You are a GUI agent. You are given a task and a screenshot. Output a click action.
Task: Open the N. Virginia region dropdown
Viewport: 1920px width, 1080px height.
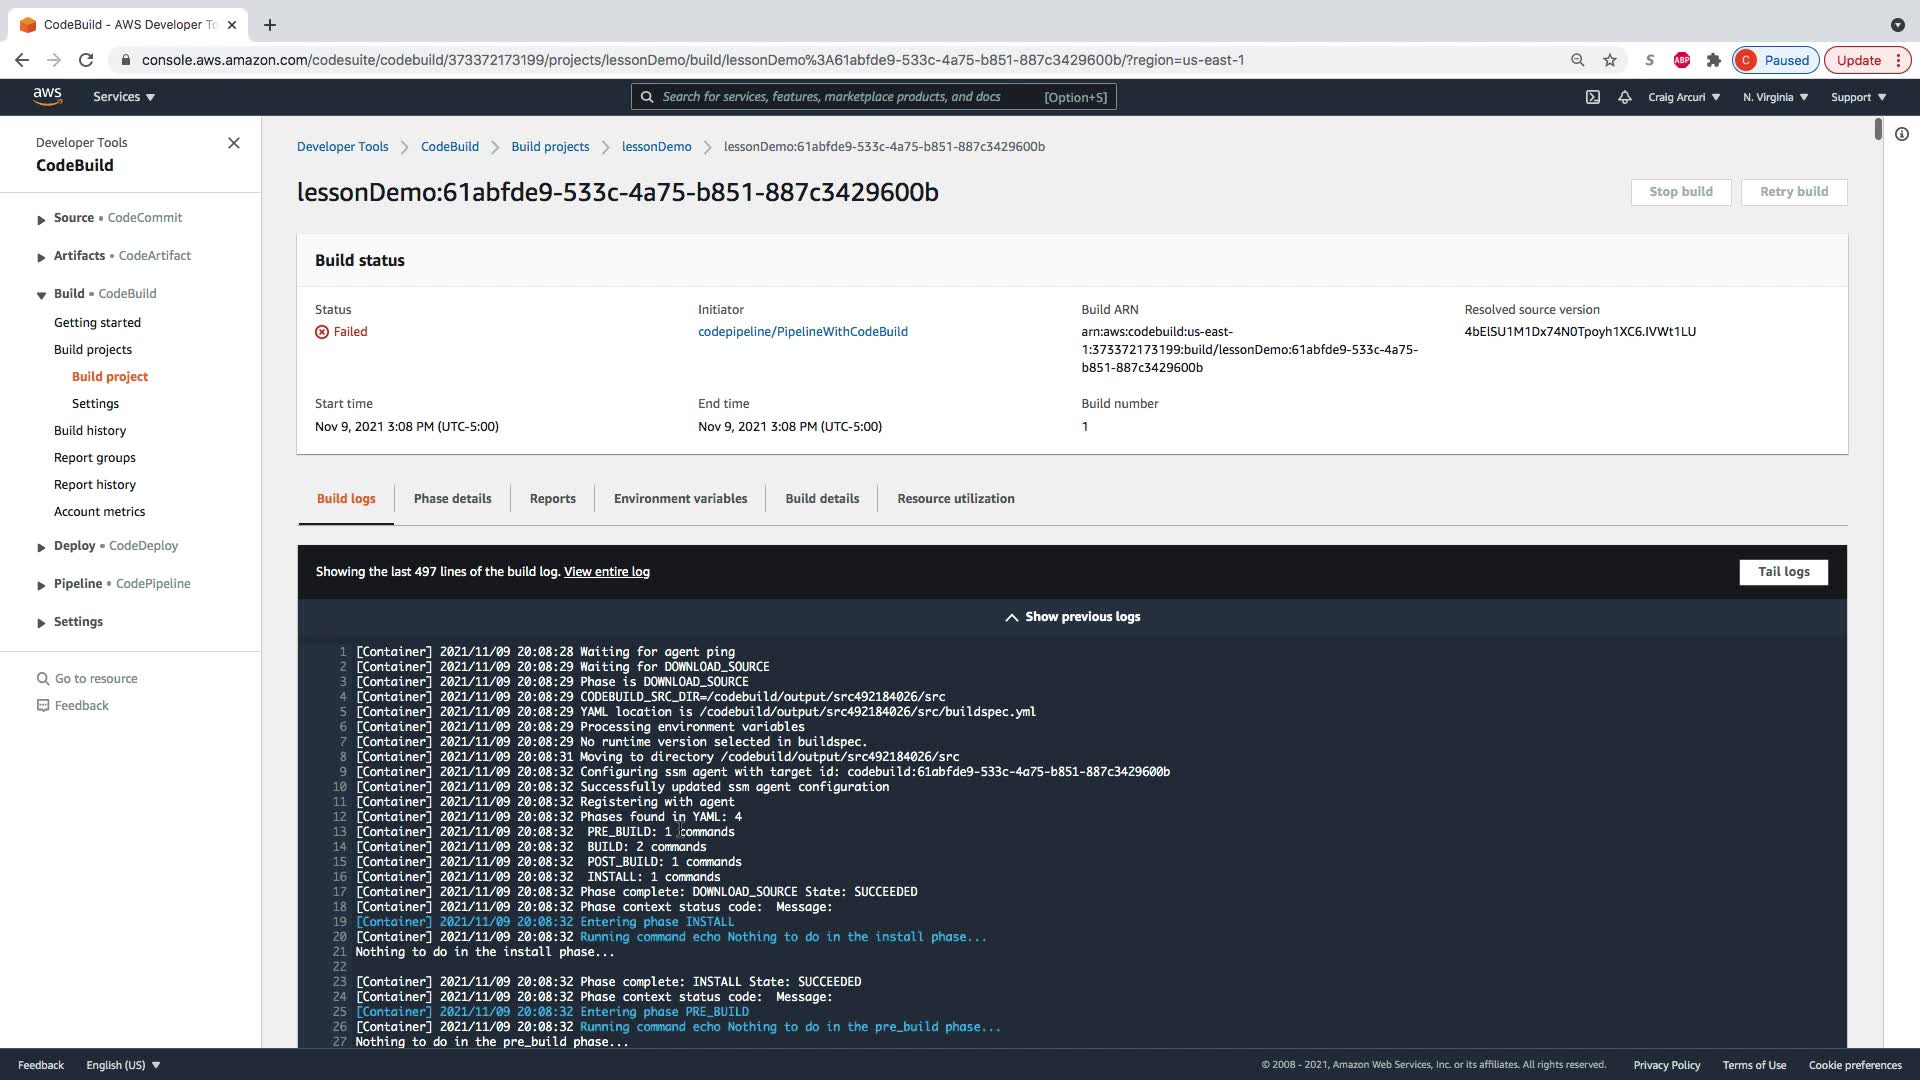click(1775, 97)
